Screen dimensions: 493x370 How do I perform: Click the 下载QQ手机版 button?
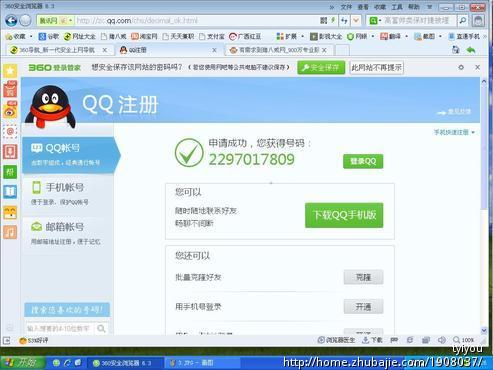(x=344, y=215)
